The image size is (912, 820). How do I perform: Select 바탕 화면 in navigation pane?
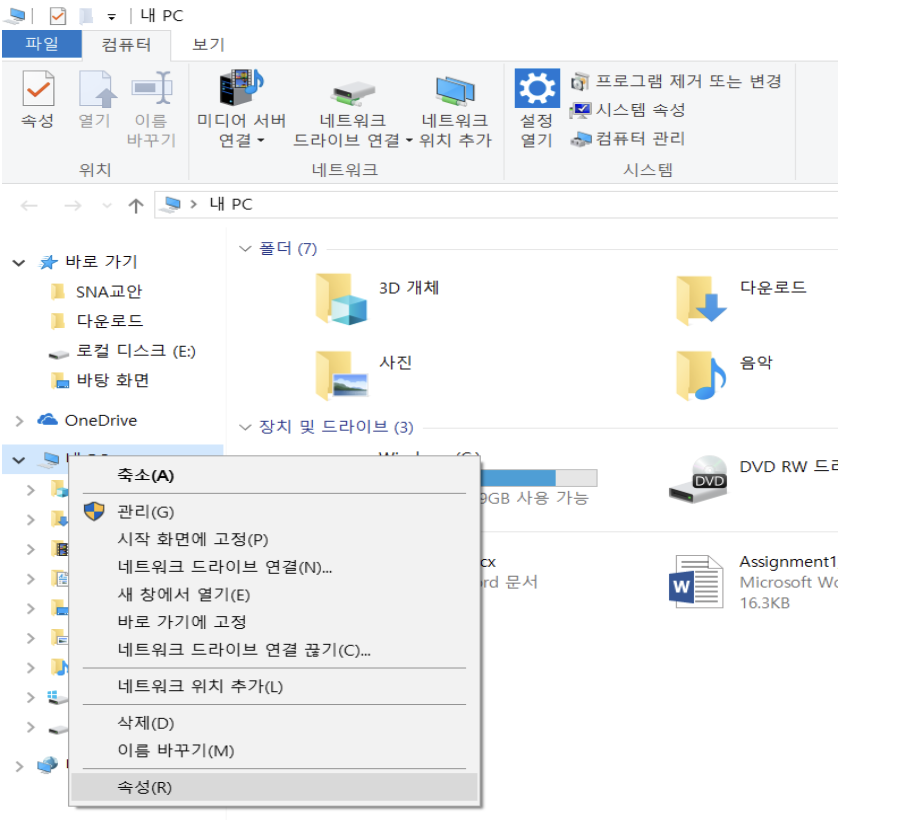point(112,380)
